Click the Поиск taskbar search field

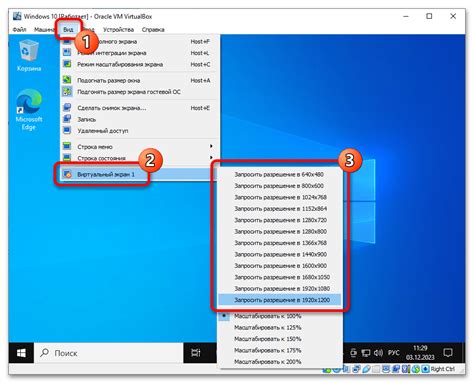pos(109,353)
